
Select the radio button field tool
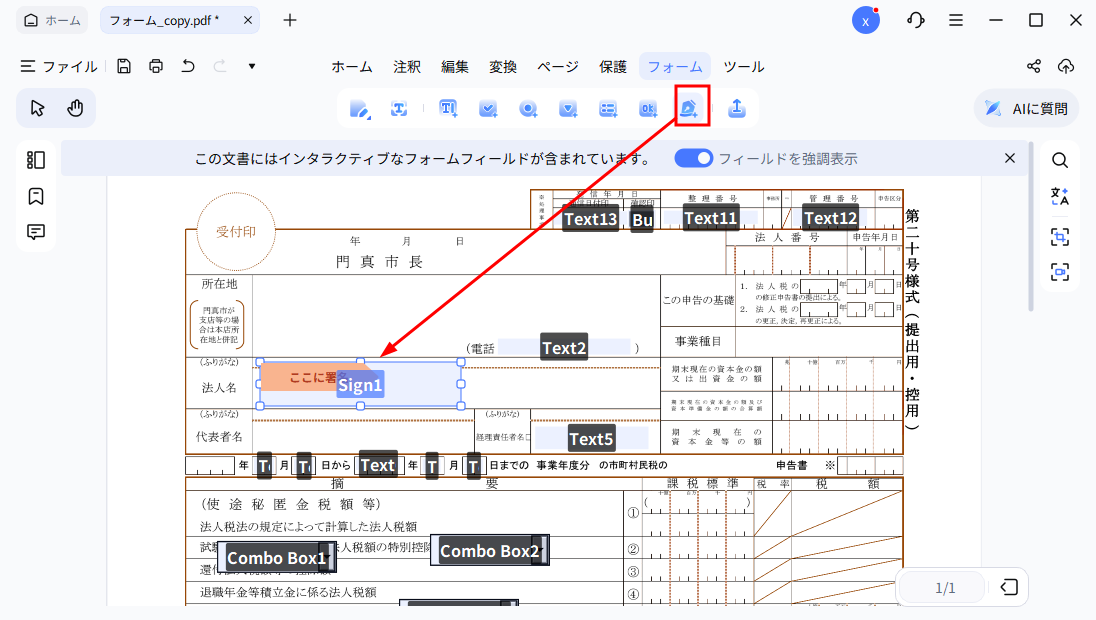pos(528,108)
